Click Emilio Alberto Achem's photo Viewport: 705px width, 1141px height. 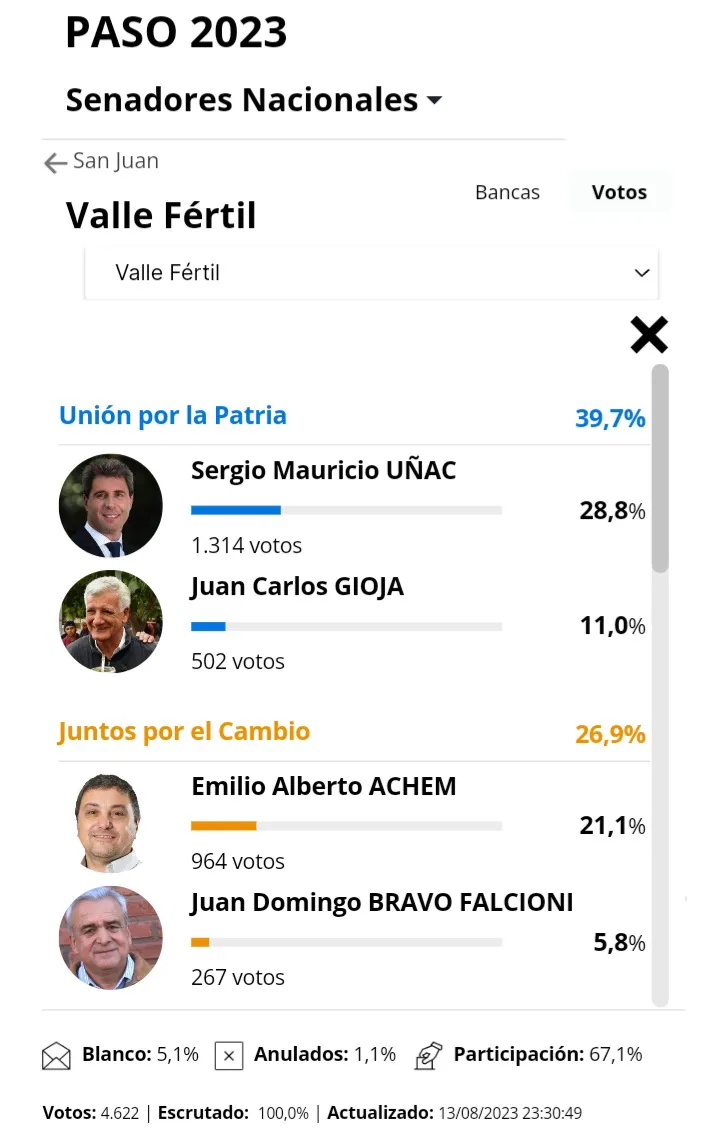click(x=110, y=821)
